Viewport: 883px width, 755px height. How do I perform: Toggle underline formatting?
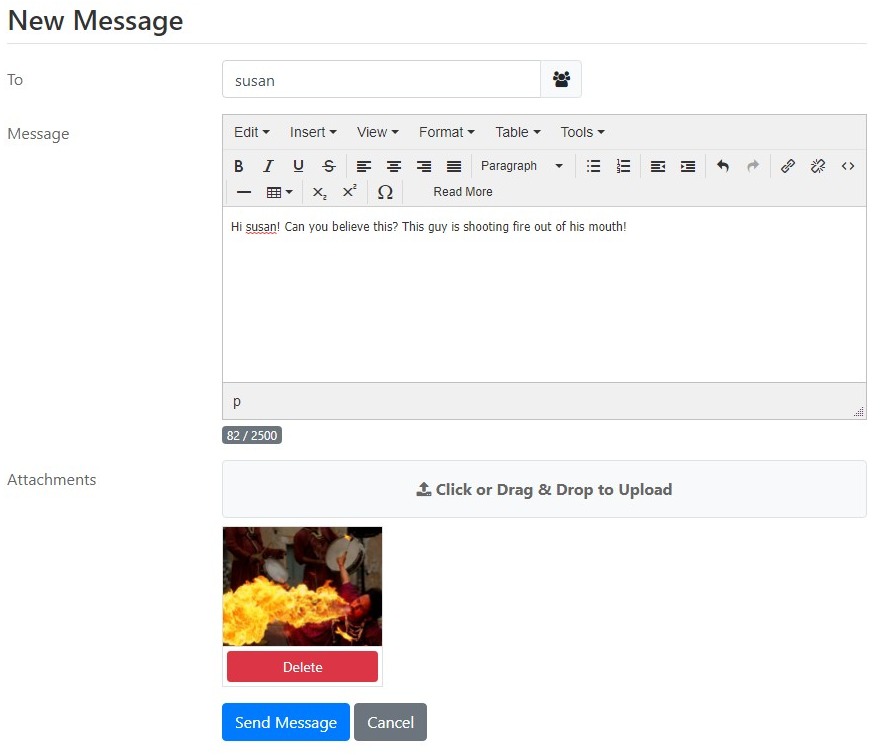(x=298, y=167)
